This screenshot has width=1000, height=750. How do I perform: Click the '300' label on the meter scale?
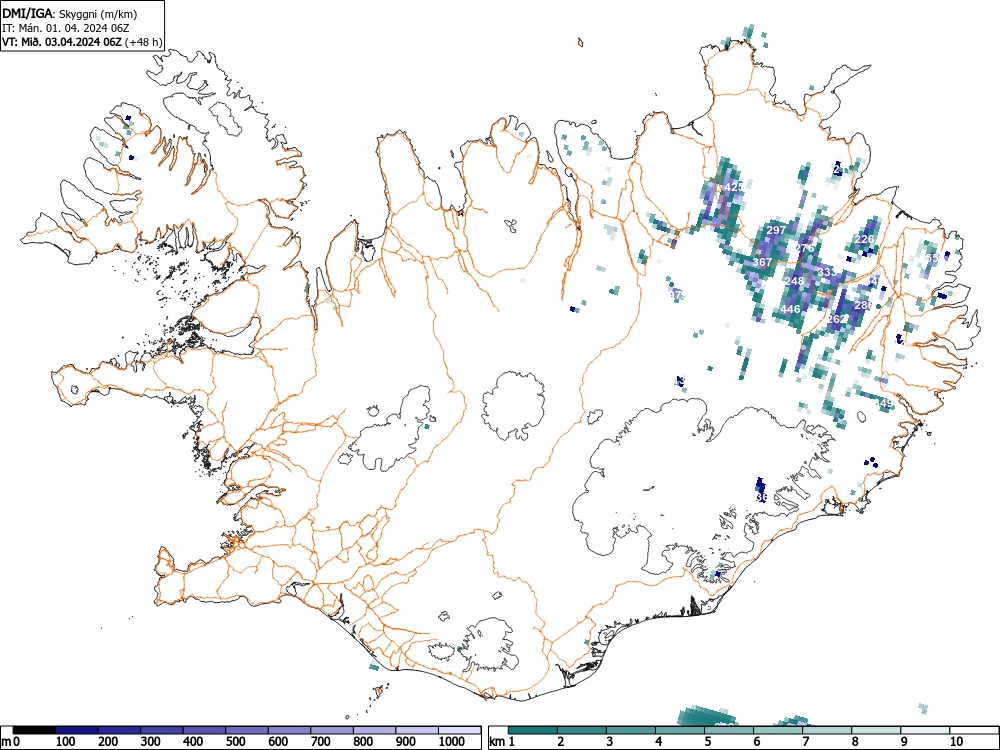(151, 742)
